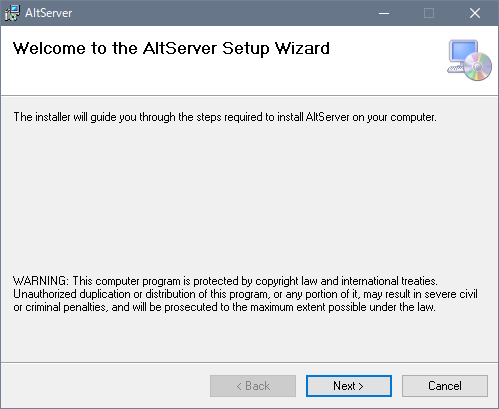
Task: Click the empty title bar area
Action: point(217,13)
